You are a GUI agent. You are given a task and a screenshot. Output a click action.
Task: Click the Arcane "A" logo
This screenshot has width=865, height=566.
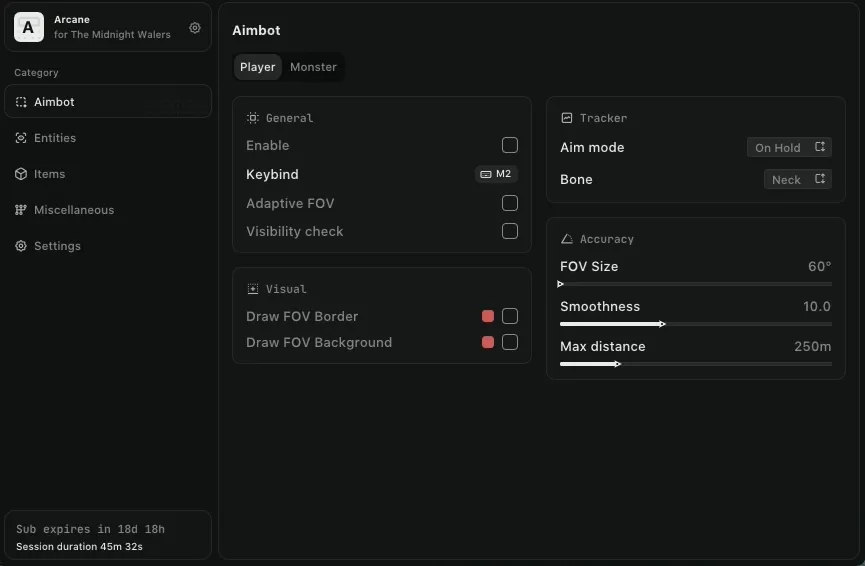(28, 28)
